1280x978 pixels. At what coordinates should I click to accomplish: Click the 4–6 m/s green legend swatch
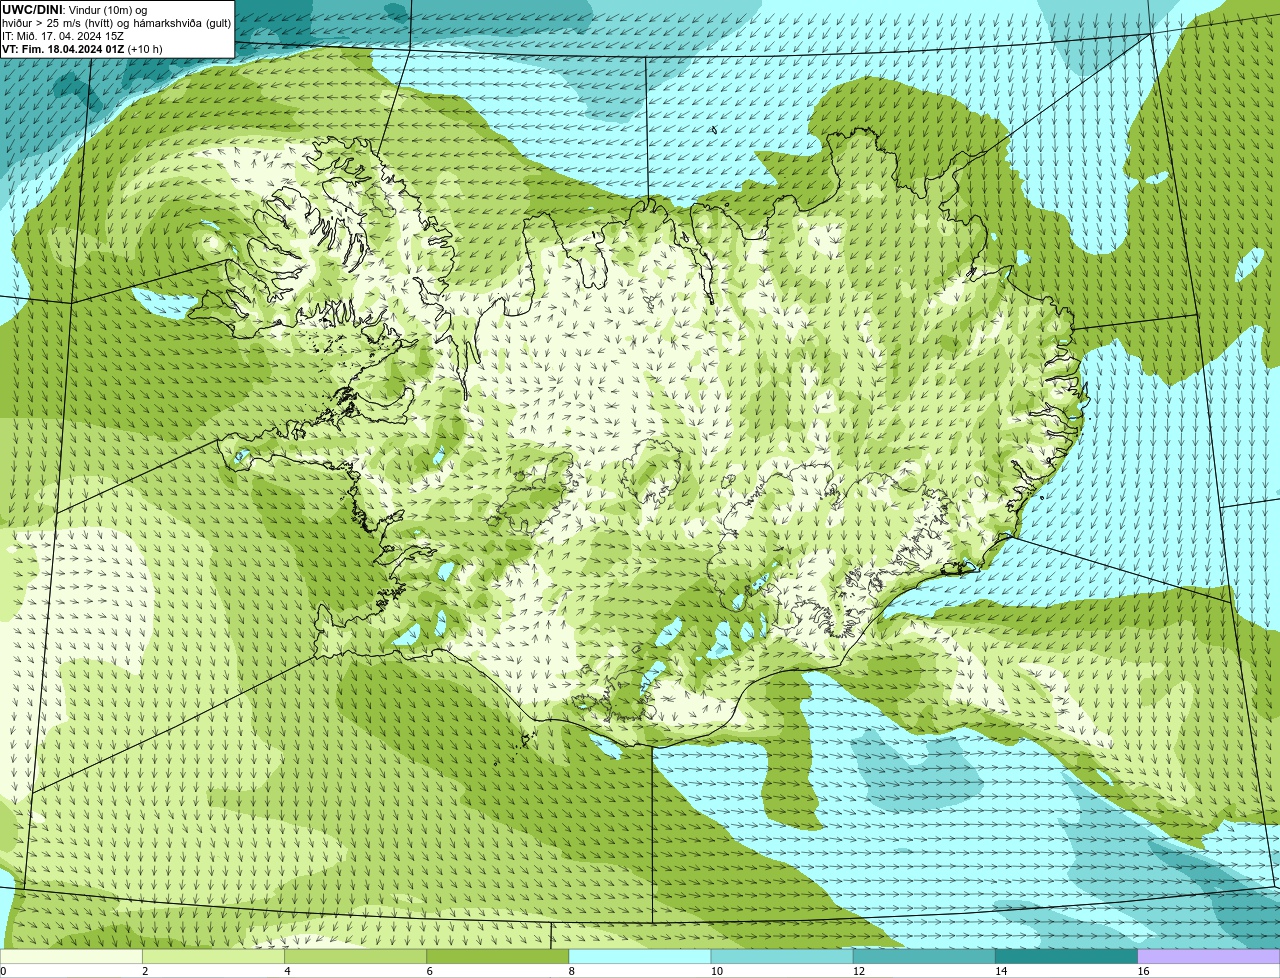(356, 957)
